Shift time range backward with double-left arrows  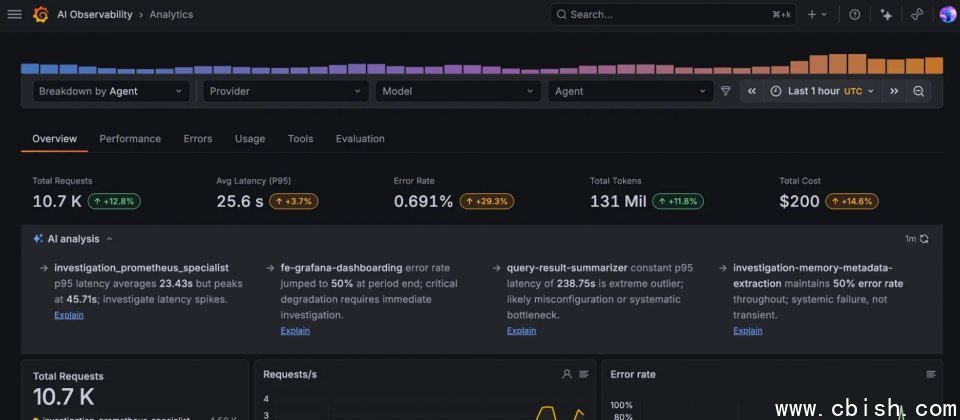751,91
